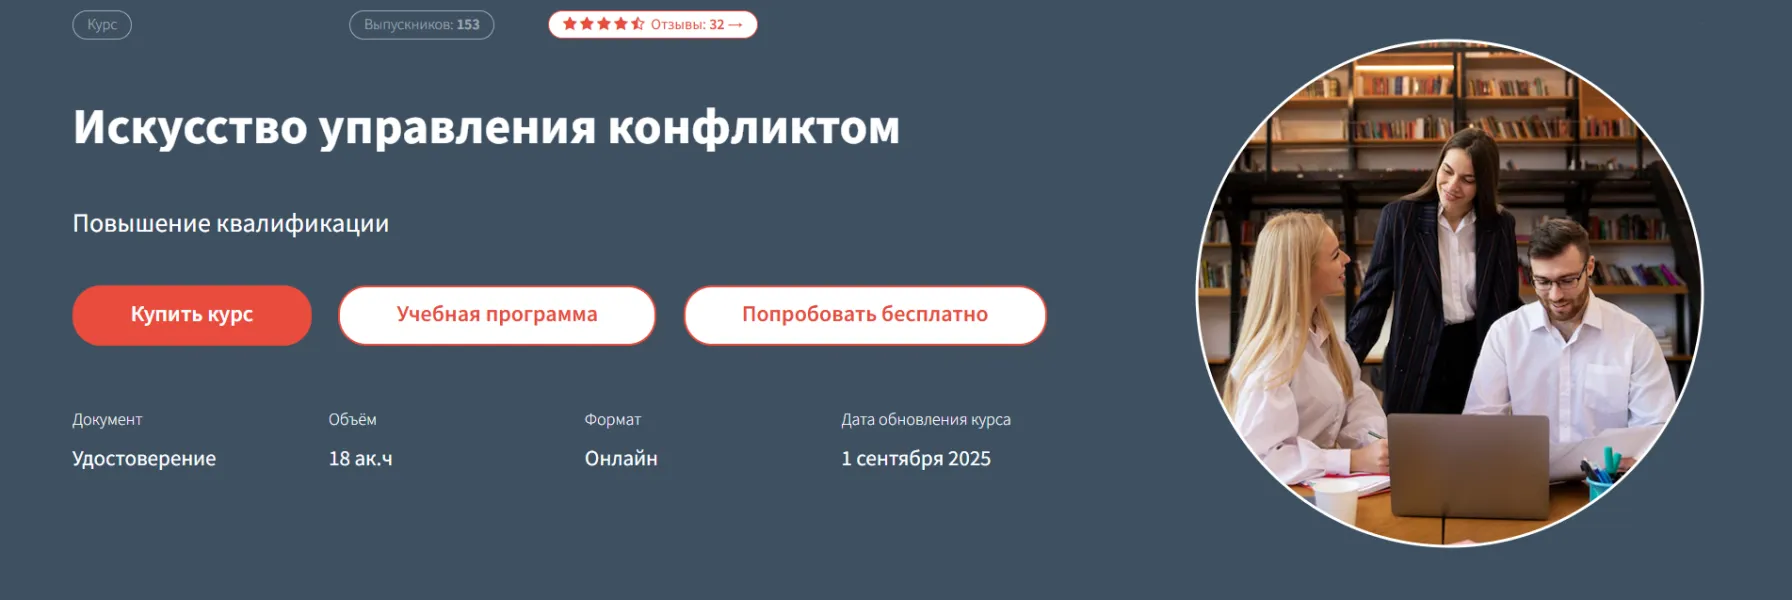Open the Учебная программа button
This screenshot has height=600, width=1792.
click(x=497, y=315)
